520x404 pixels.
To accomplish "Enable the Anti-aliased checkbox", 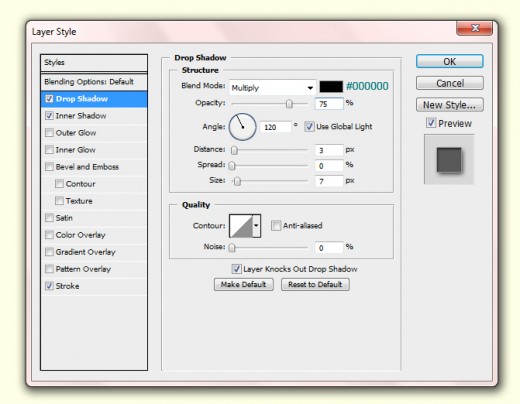I will [276, 226].
